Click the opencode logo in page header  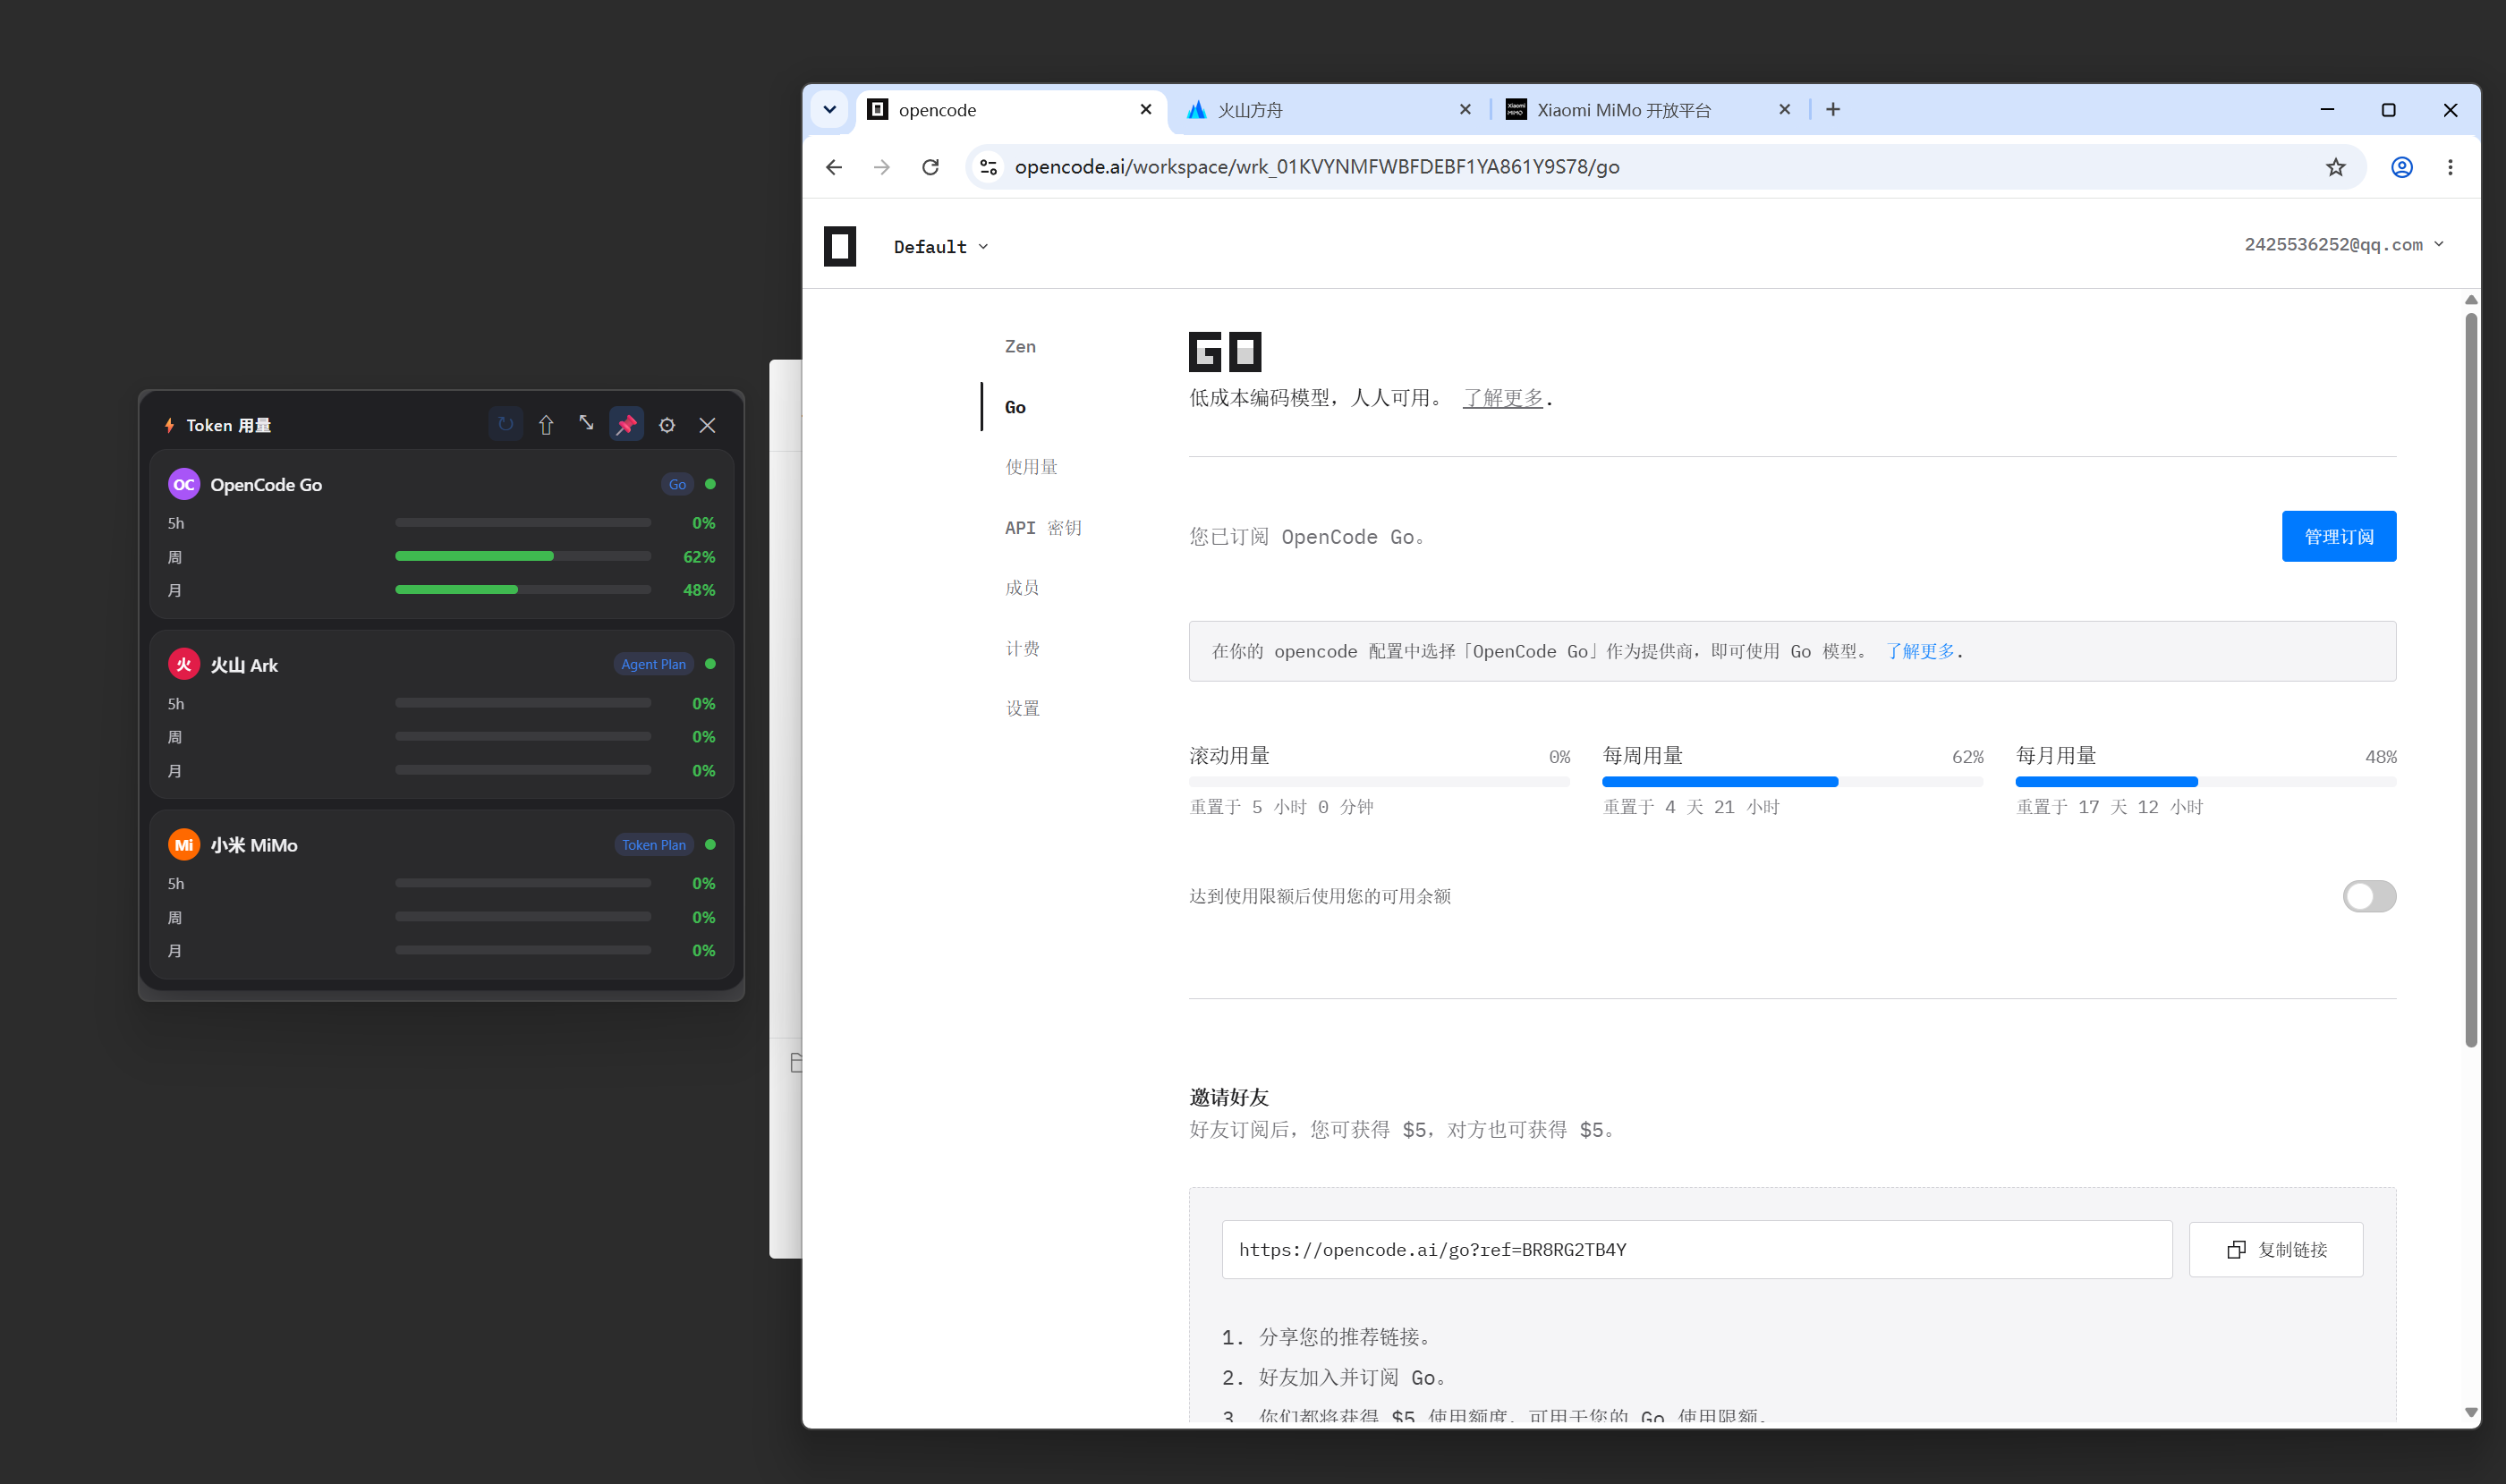[840, 246]
